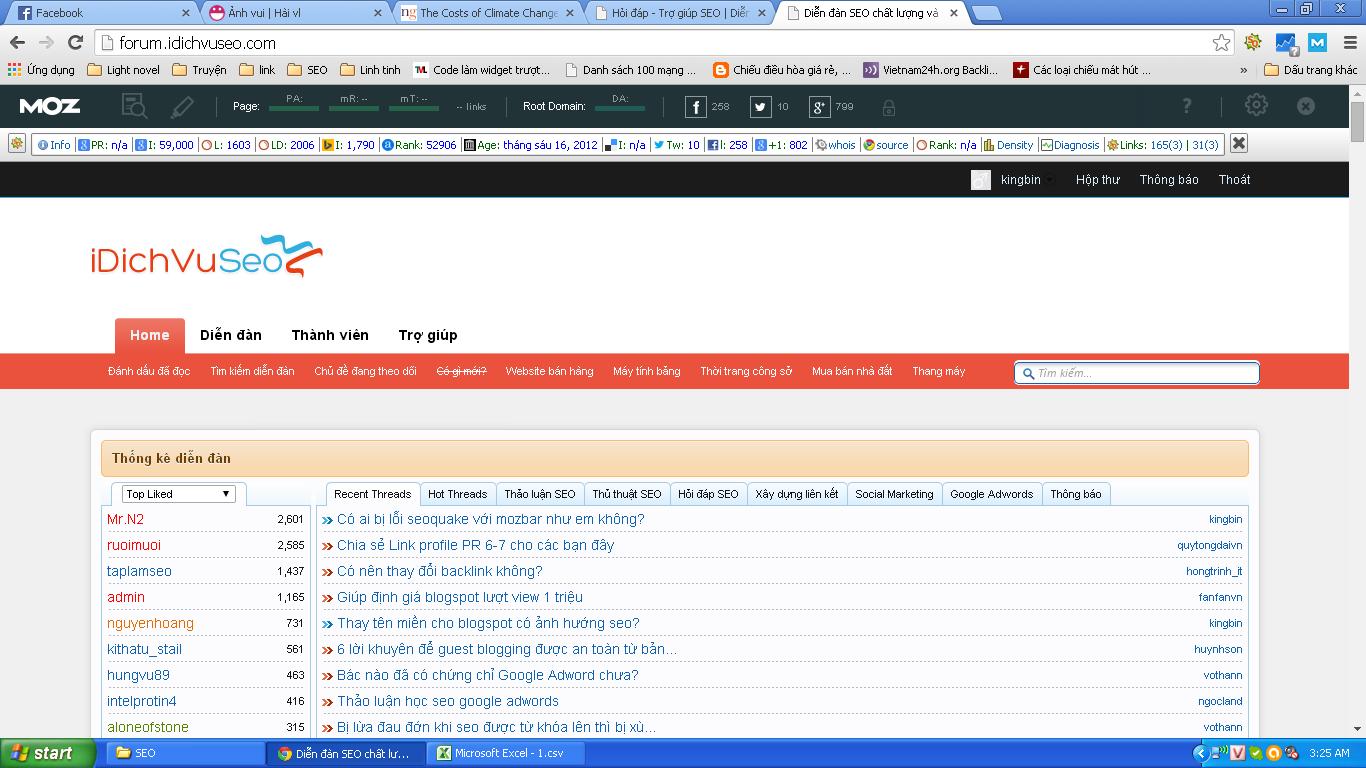Open the Top Liked dropdown
Image resolution: width=1366 pixels, height=768 pixels.
pyautogui.click(x=178, y=494)
